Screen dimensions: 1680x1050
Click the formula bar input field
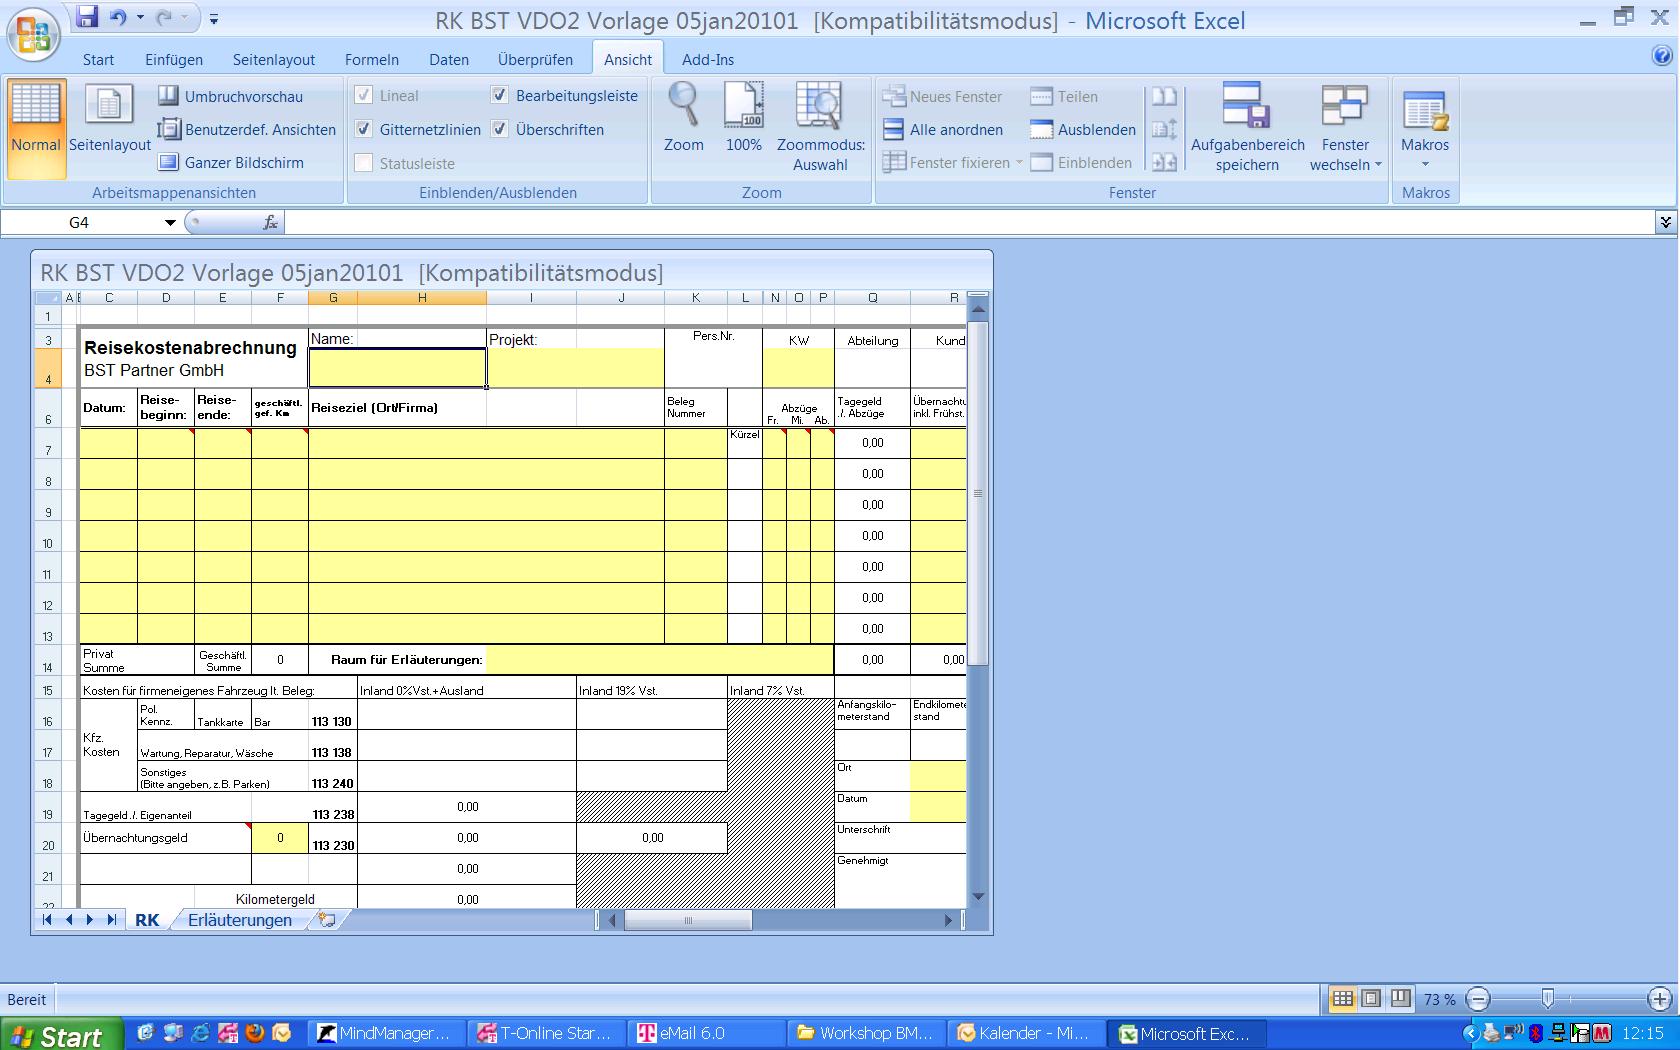click(x=968, y=222)
